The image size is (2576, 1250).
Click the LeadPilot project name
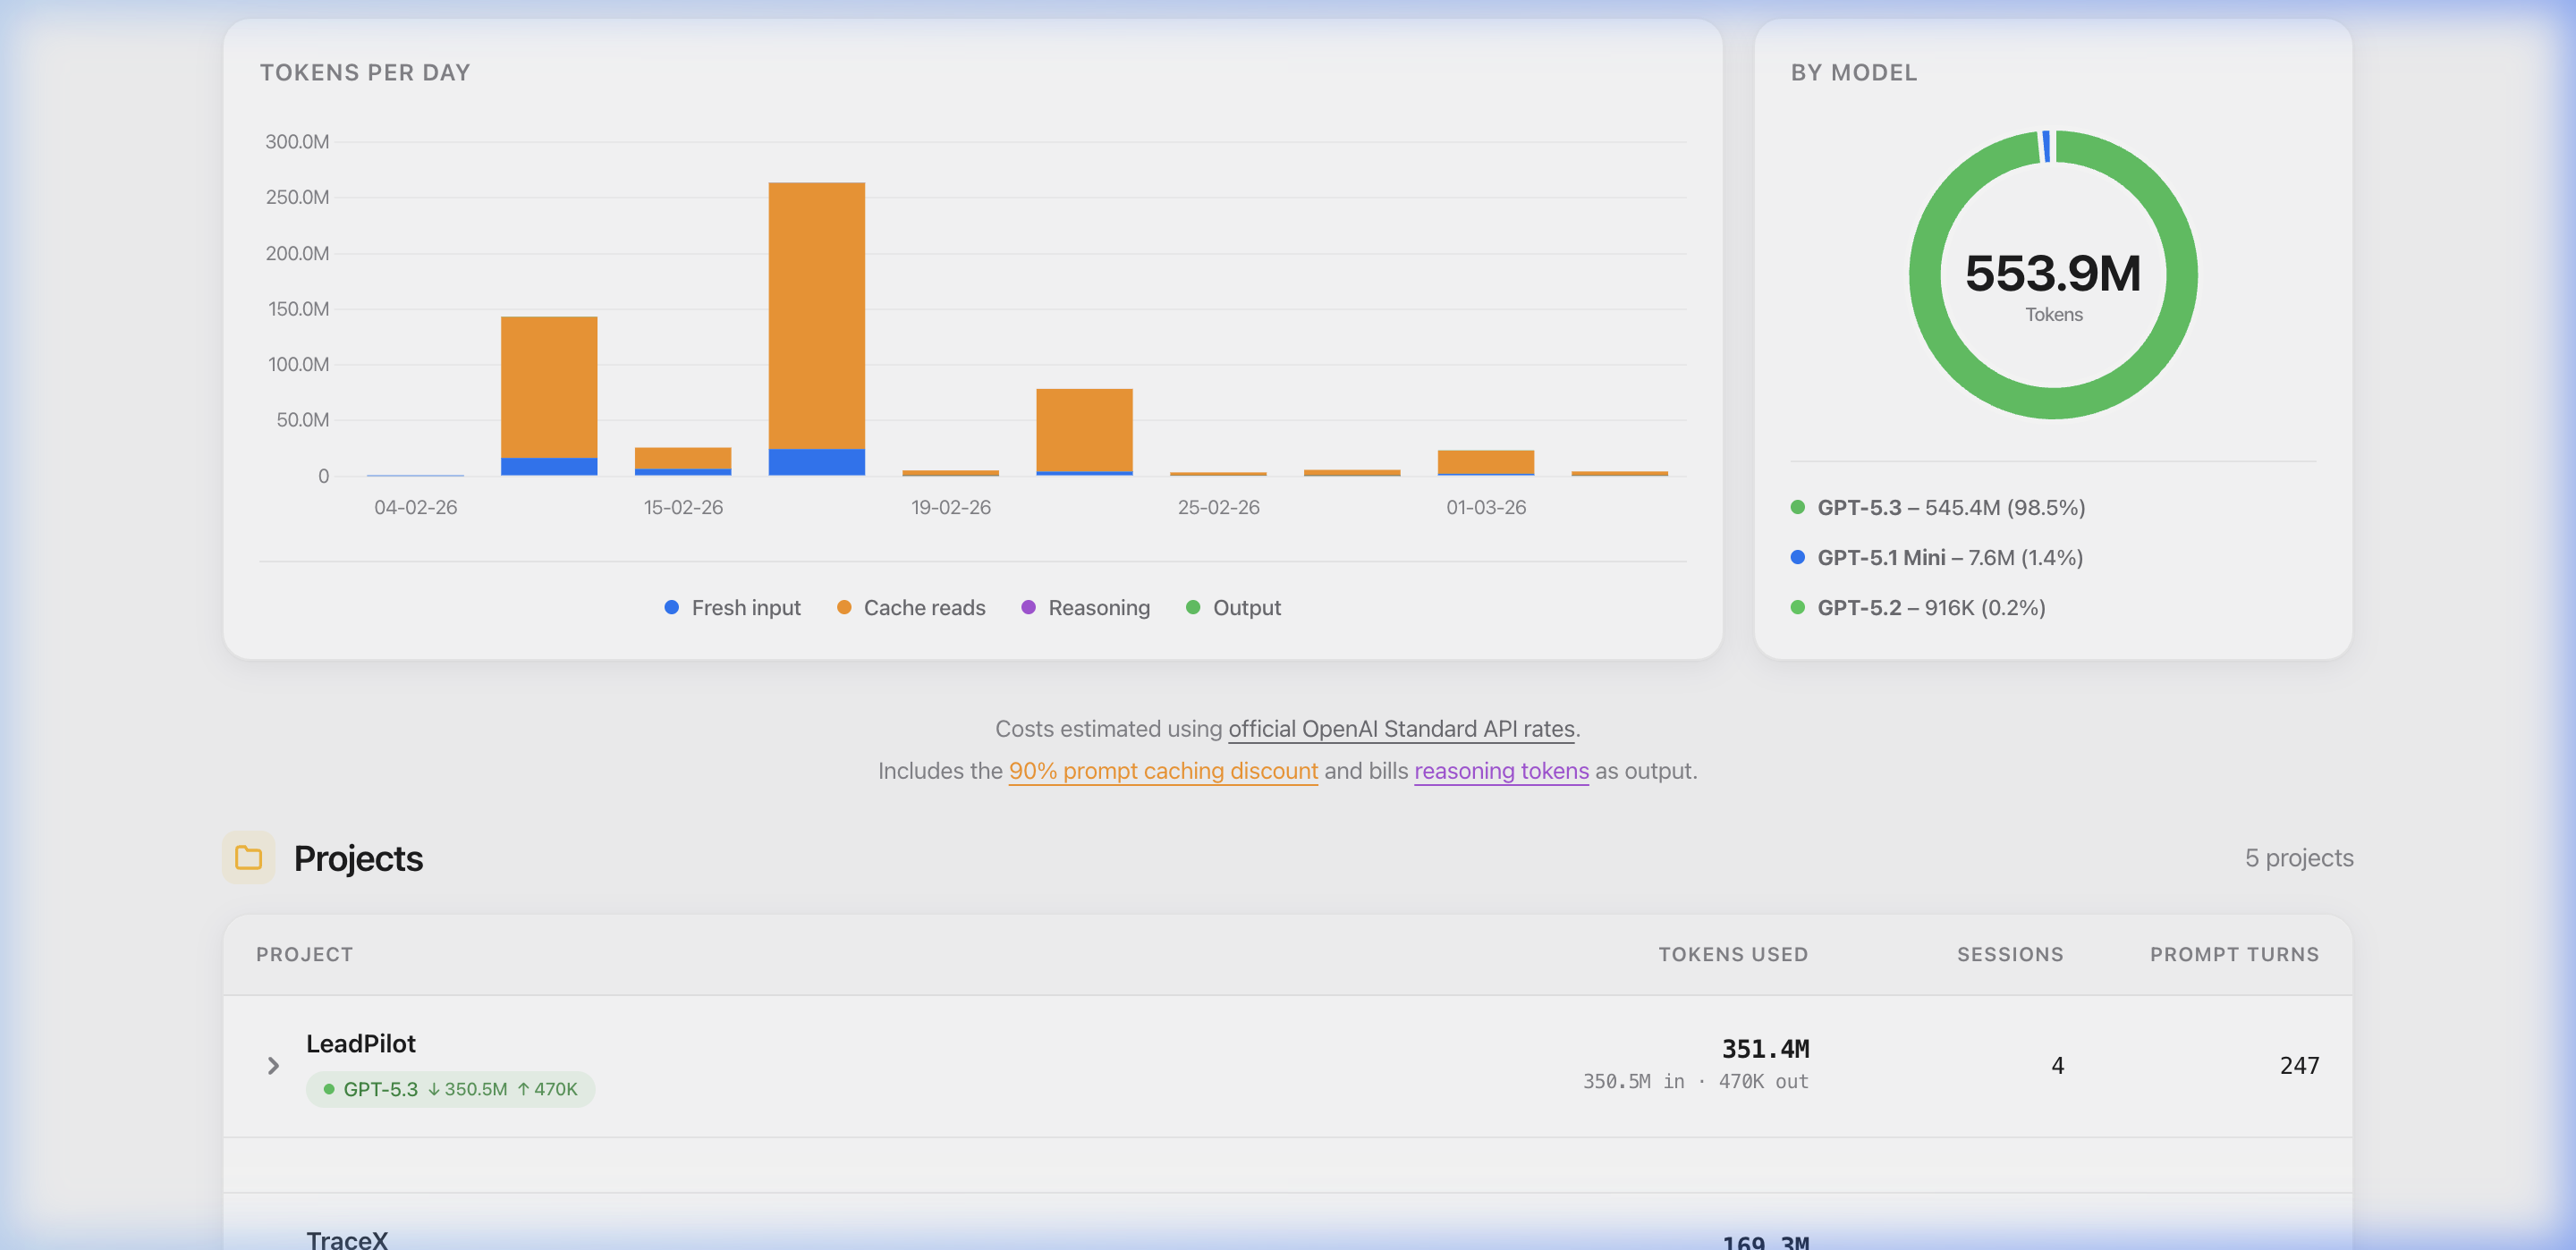(360, 1043)
